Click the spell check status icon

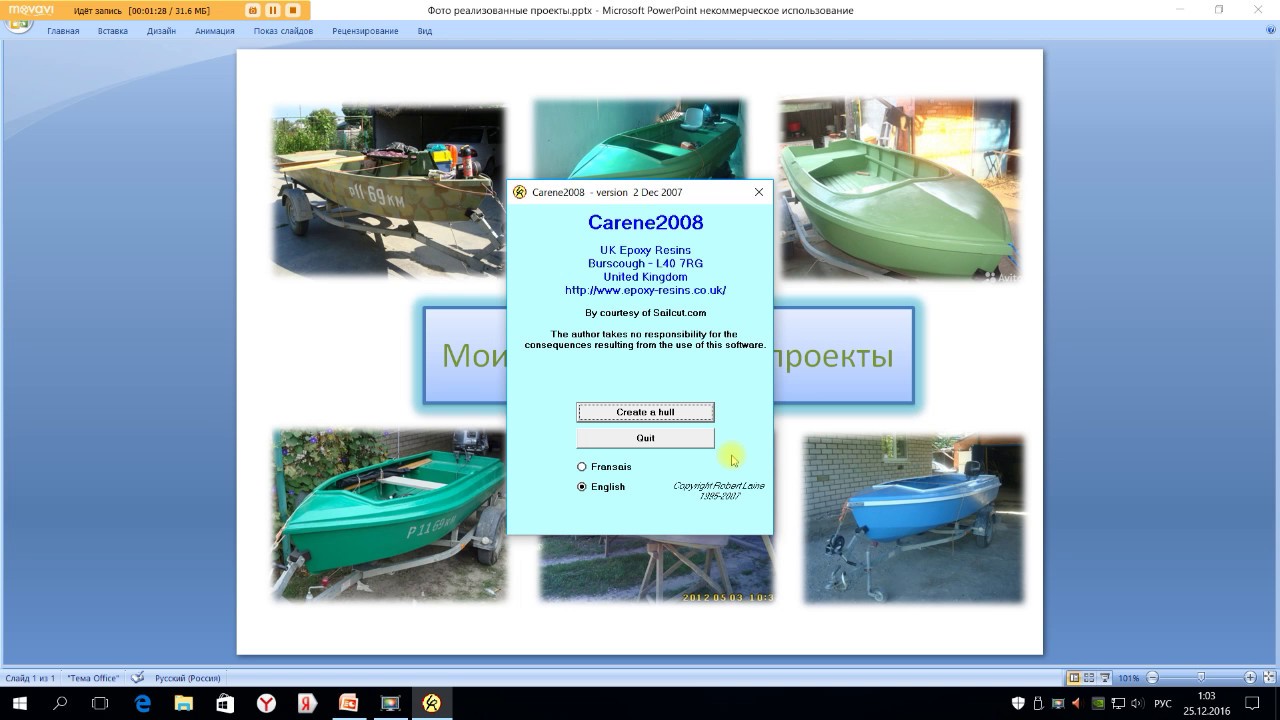click(x=137, y=678)
